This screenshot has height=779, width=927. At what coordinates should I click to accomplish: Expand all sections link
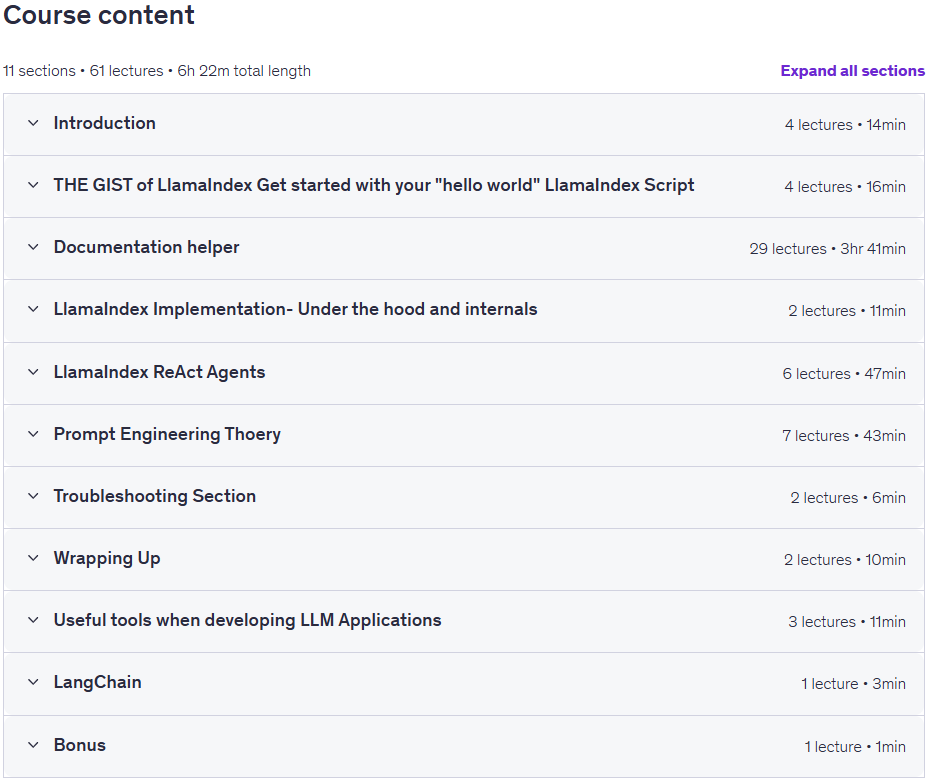(852, 71)
